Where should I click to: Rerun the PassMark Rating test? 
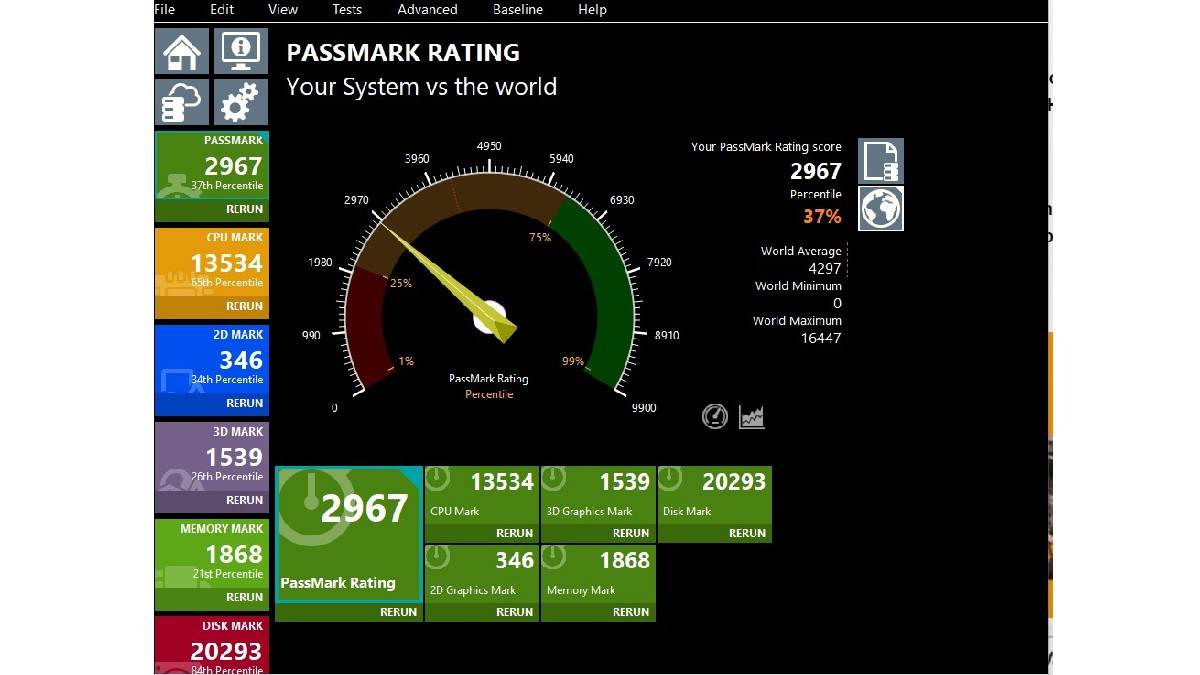[x=399, y=611]
